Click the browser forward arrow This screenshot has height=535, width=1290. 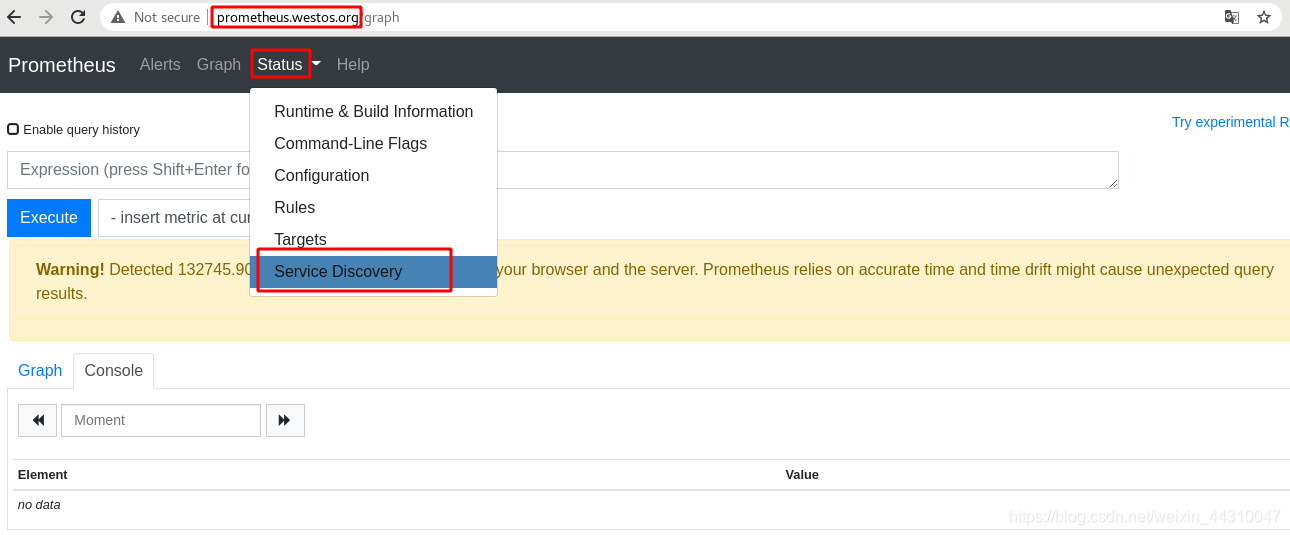[46, 17]
